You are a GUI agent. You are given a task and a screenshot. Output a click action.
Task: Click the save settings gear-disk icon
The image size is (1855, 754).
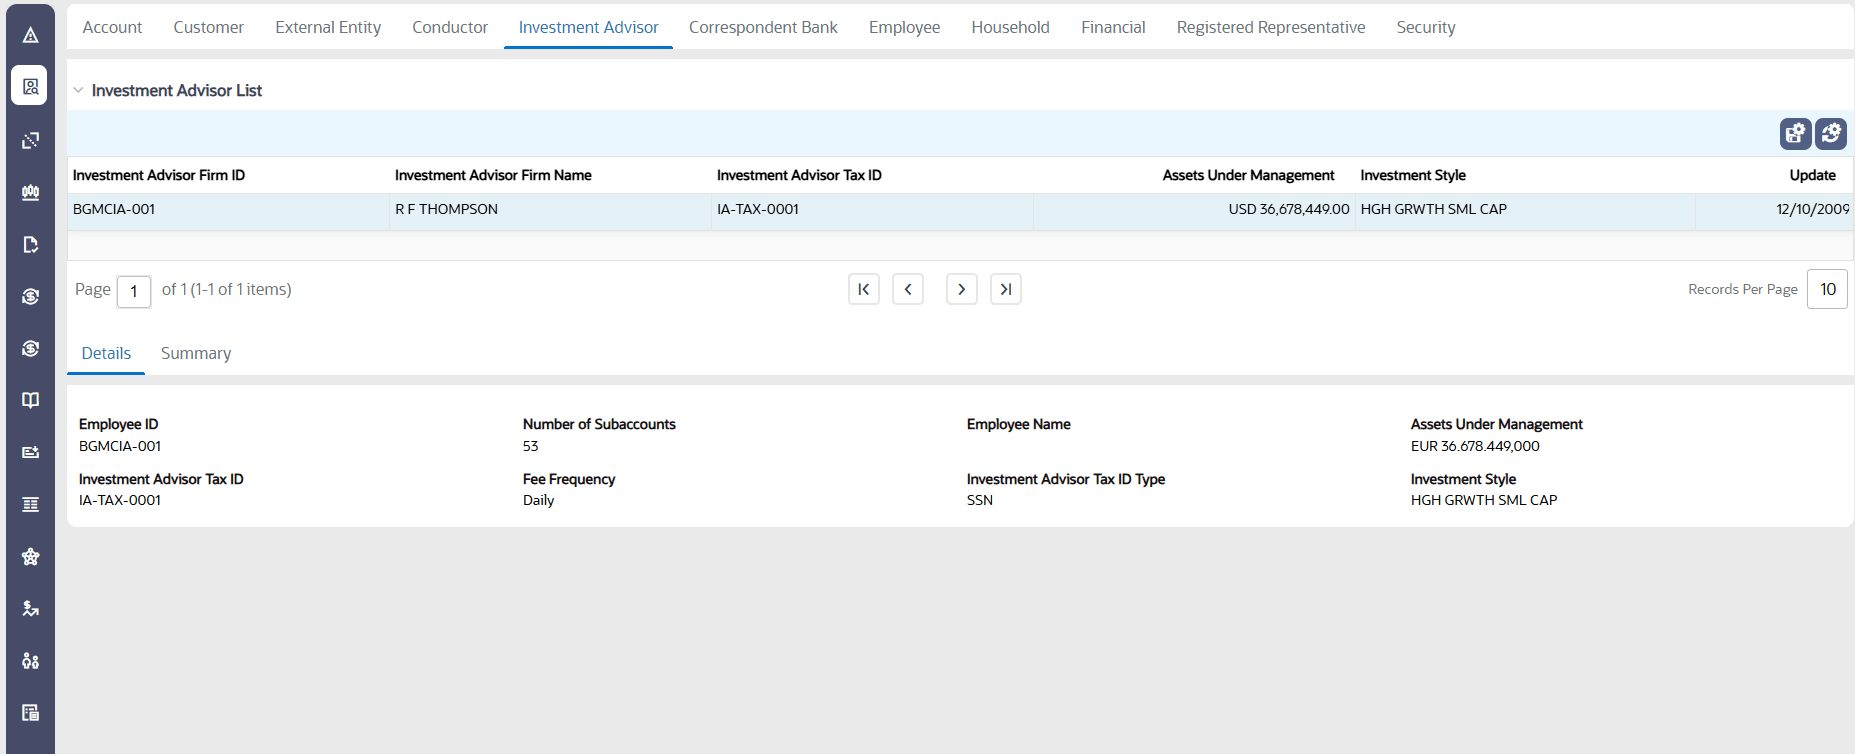tap(1796, 133)
